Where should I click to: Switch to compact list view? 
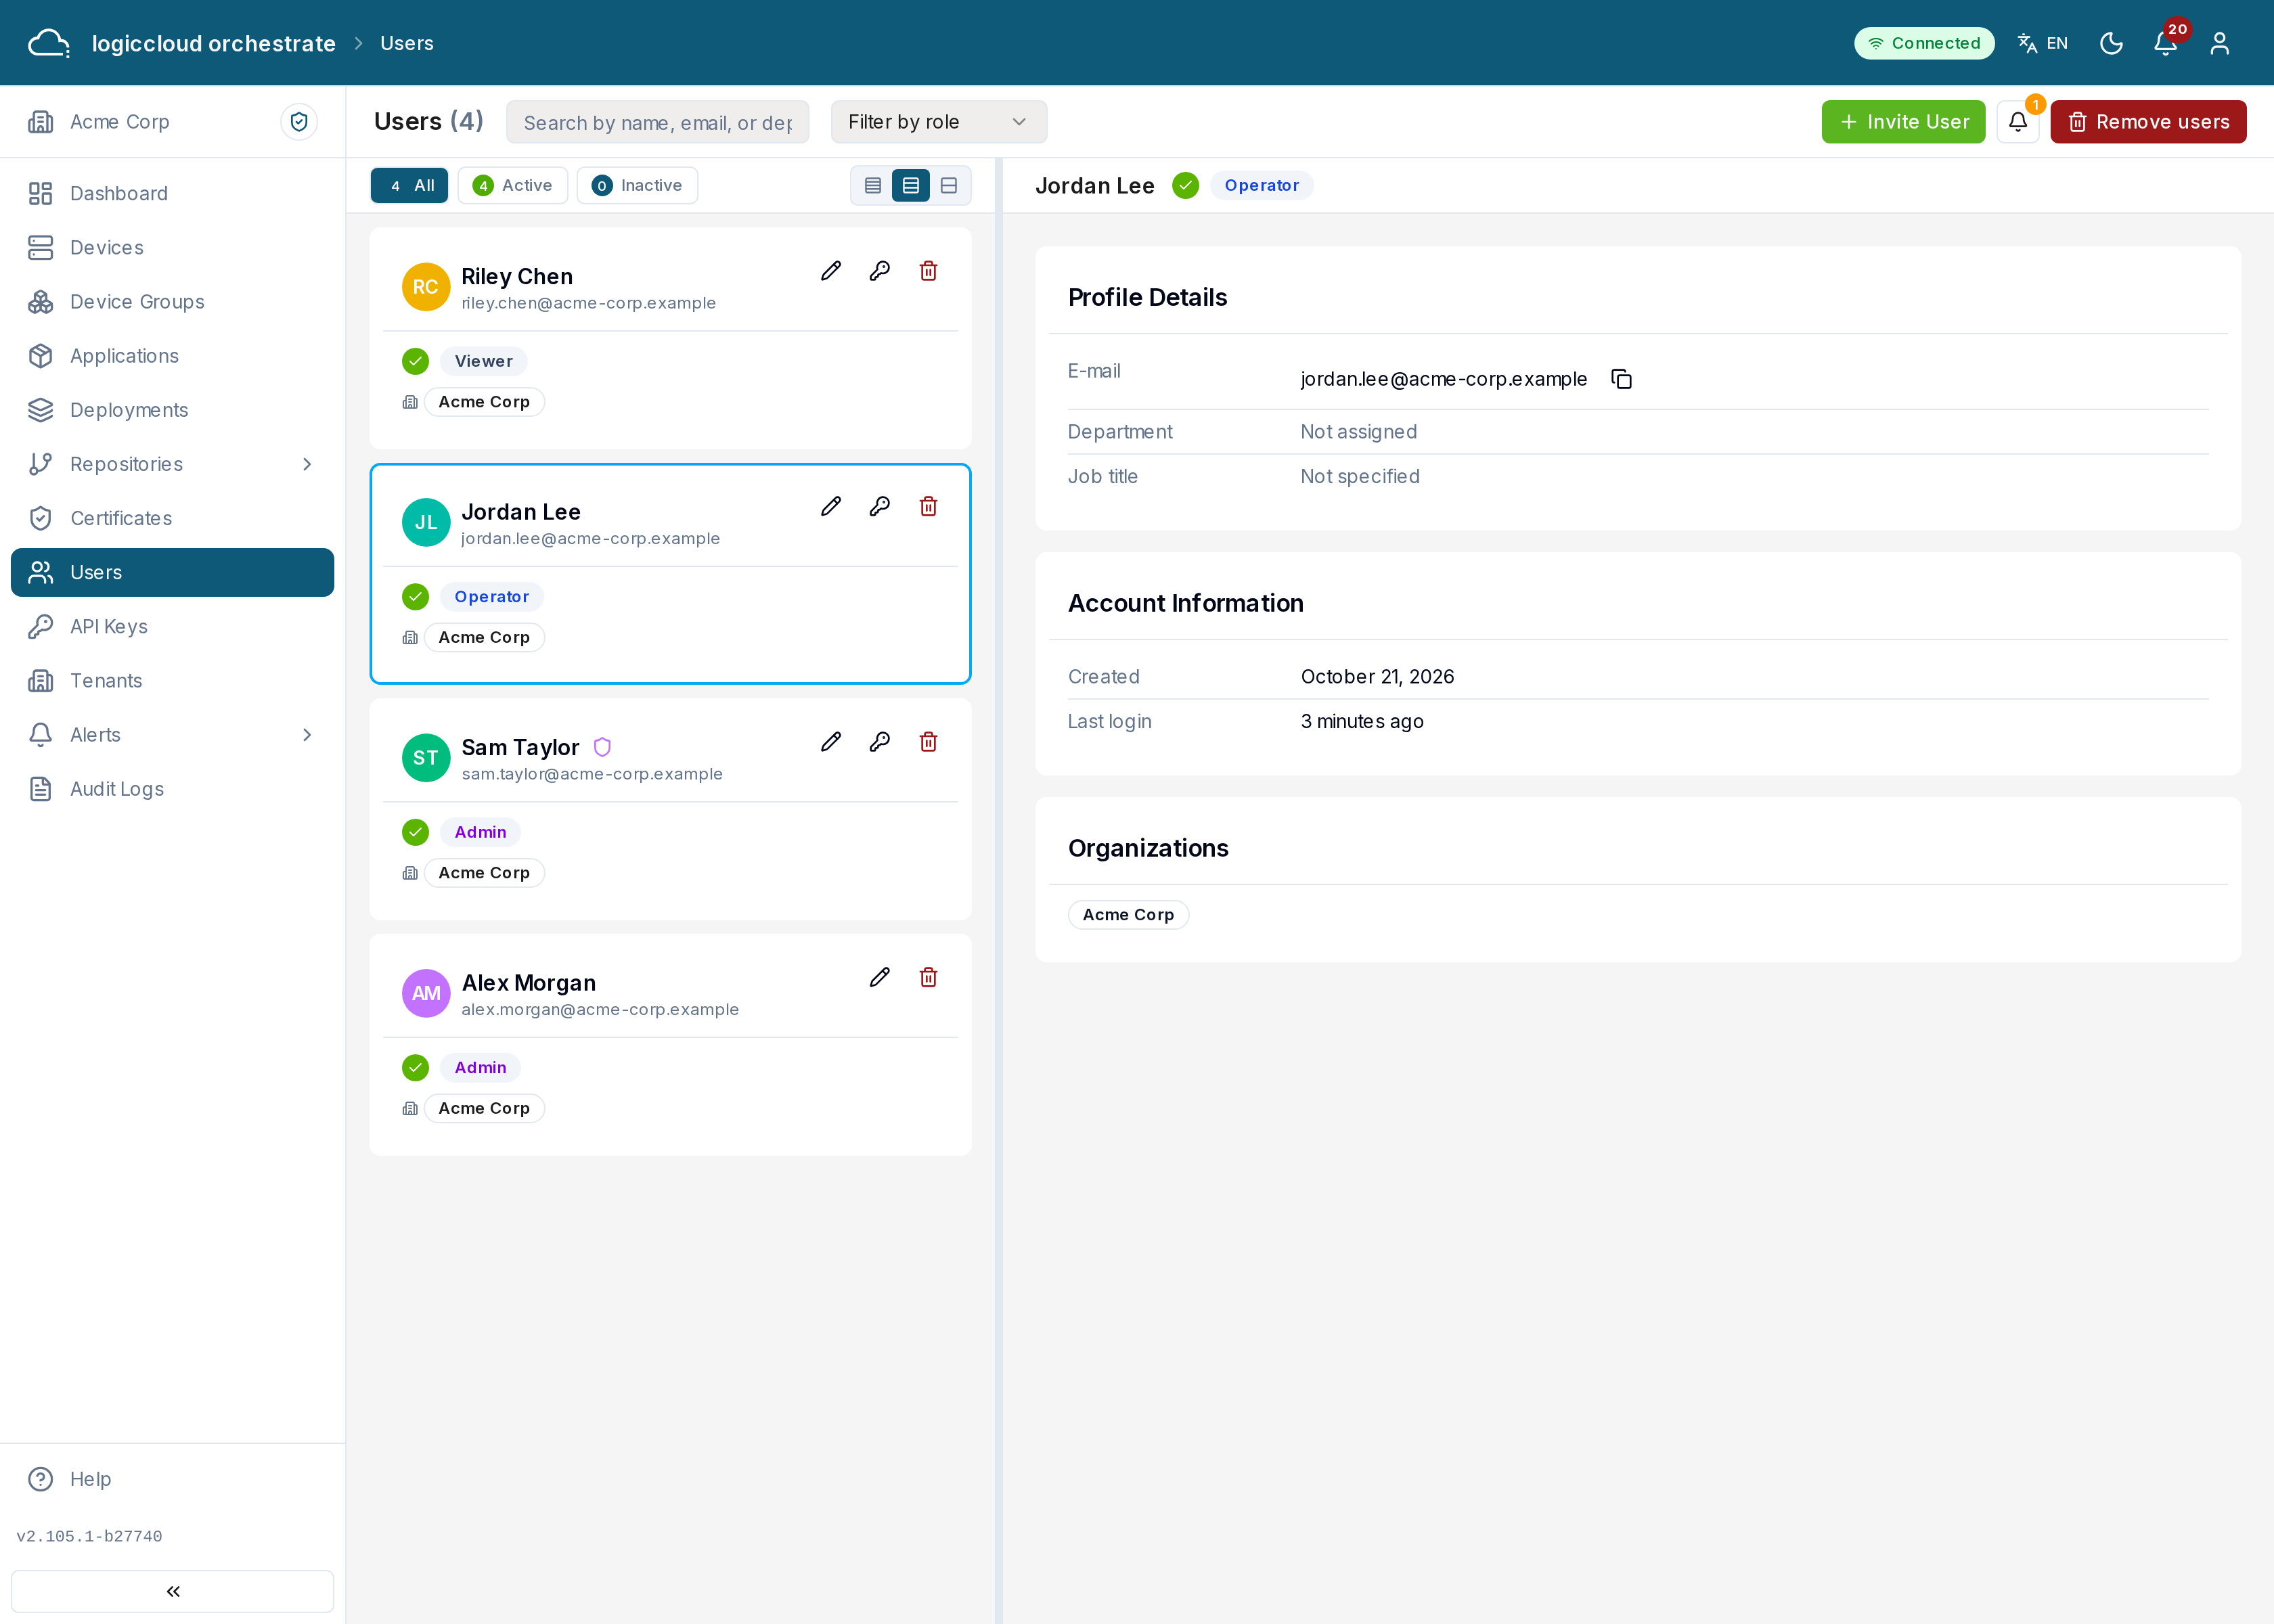[873, 186]
